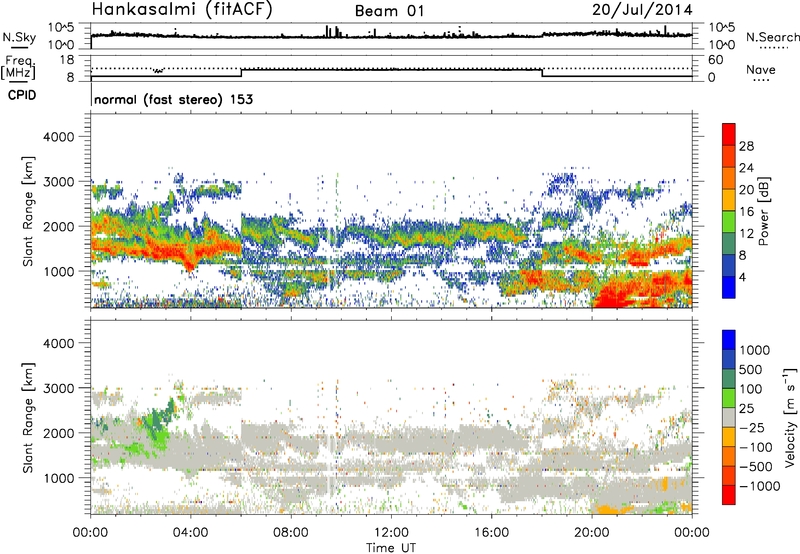Select the −1000 label on Velocity colorbar
The width and height of the screenshot is (800, 554).
(760, 486)
